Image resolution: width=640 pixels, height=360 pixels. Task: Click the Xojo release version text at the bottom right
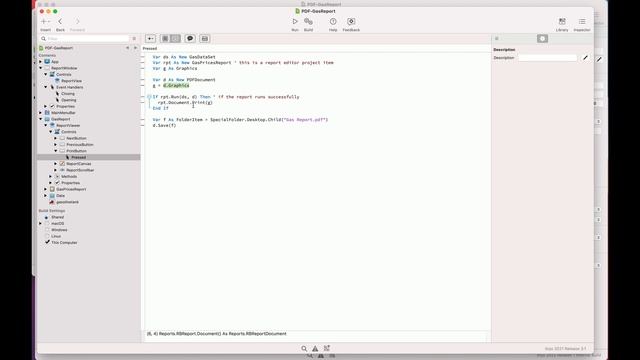565,349
